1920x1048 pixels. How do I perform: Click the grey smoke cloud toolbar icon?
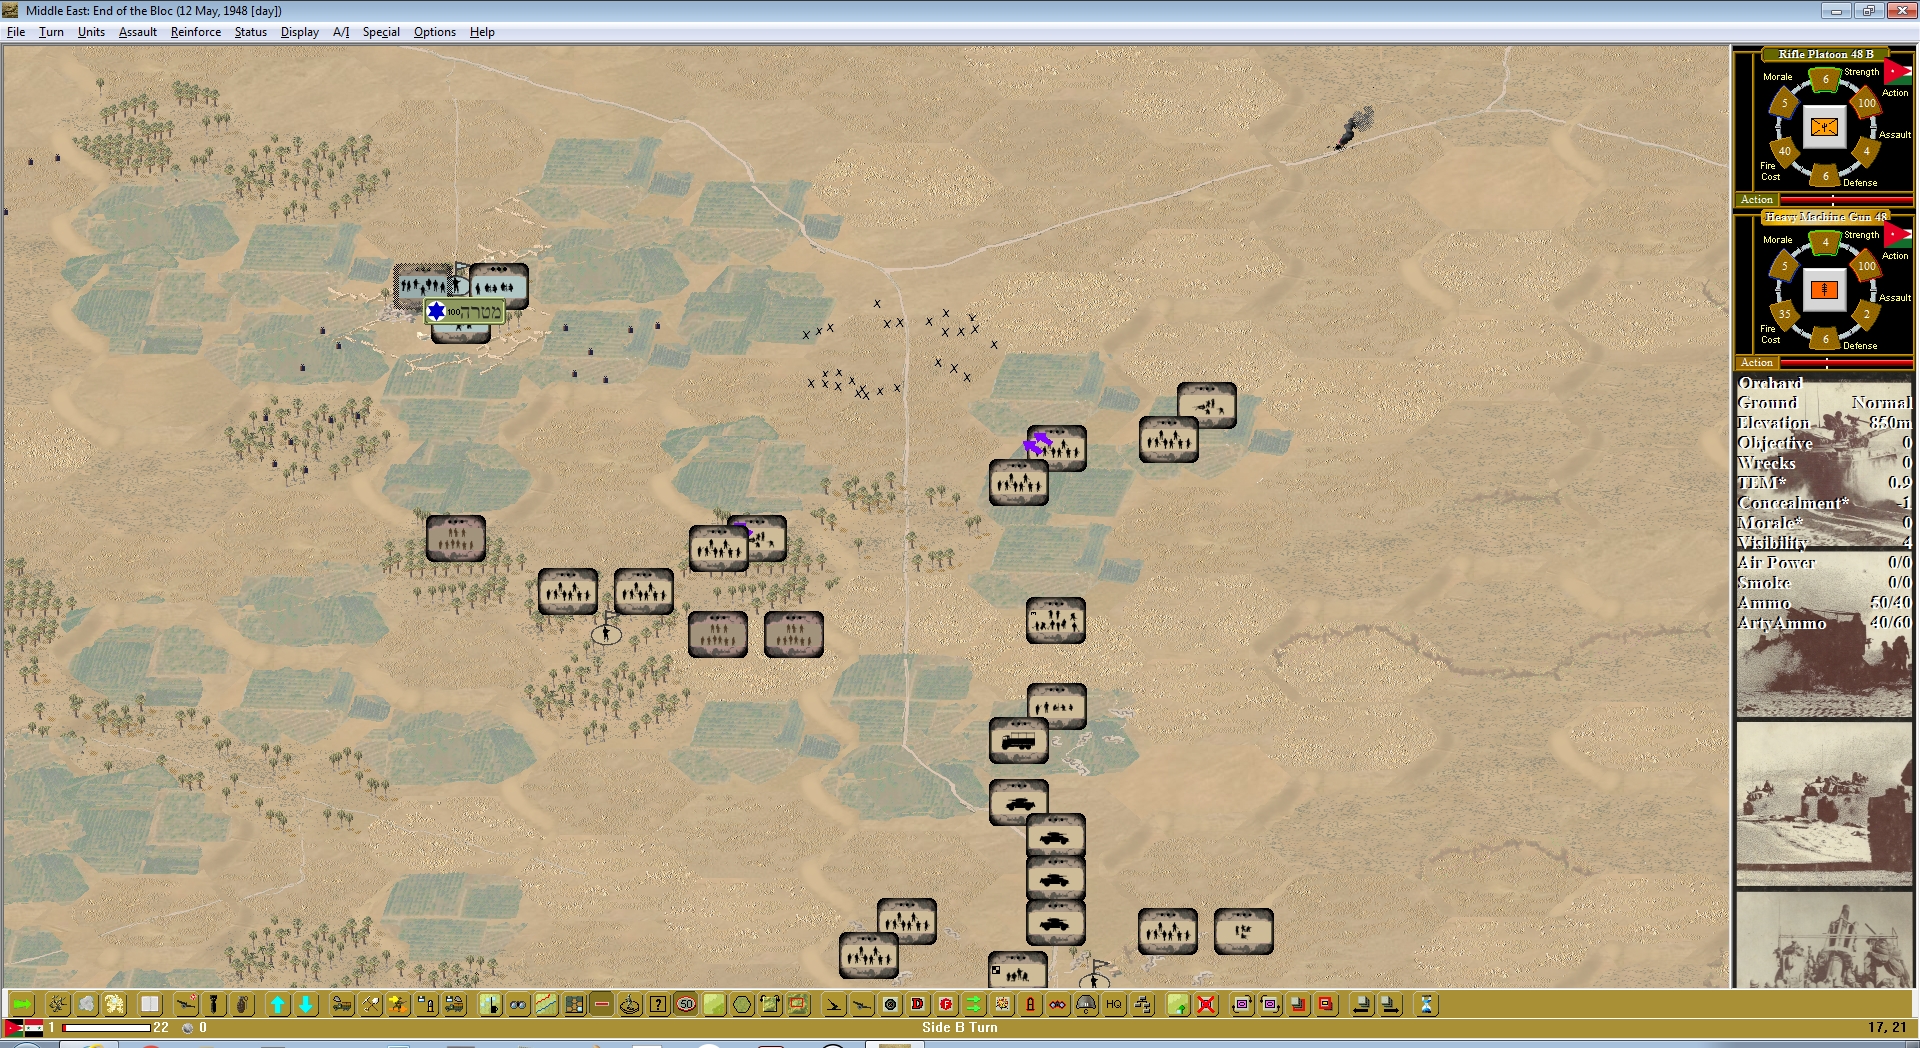coord(87,1004)
